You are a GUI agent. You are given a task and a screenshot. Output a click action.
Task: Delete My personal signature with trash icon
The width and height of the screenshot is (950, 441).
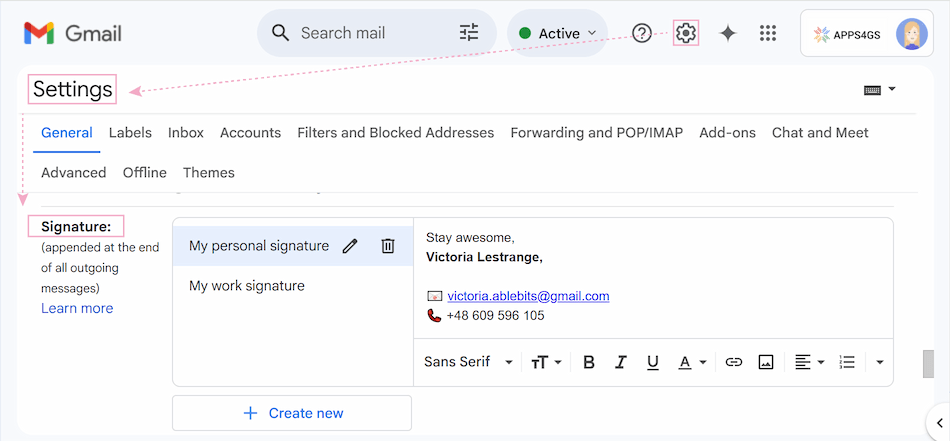tap(388, 246)
